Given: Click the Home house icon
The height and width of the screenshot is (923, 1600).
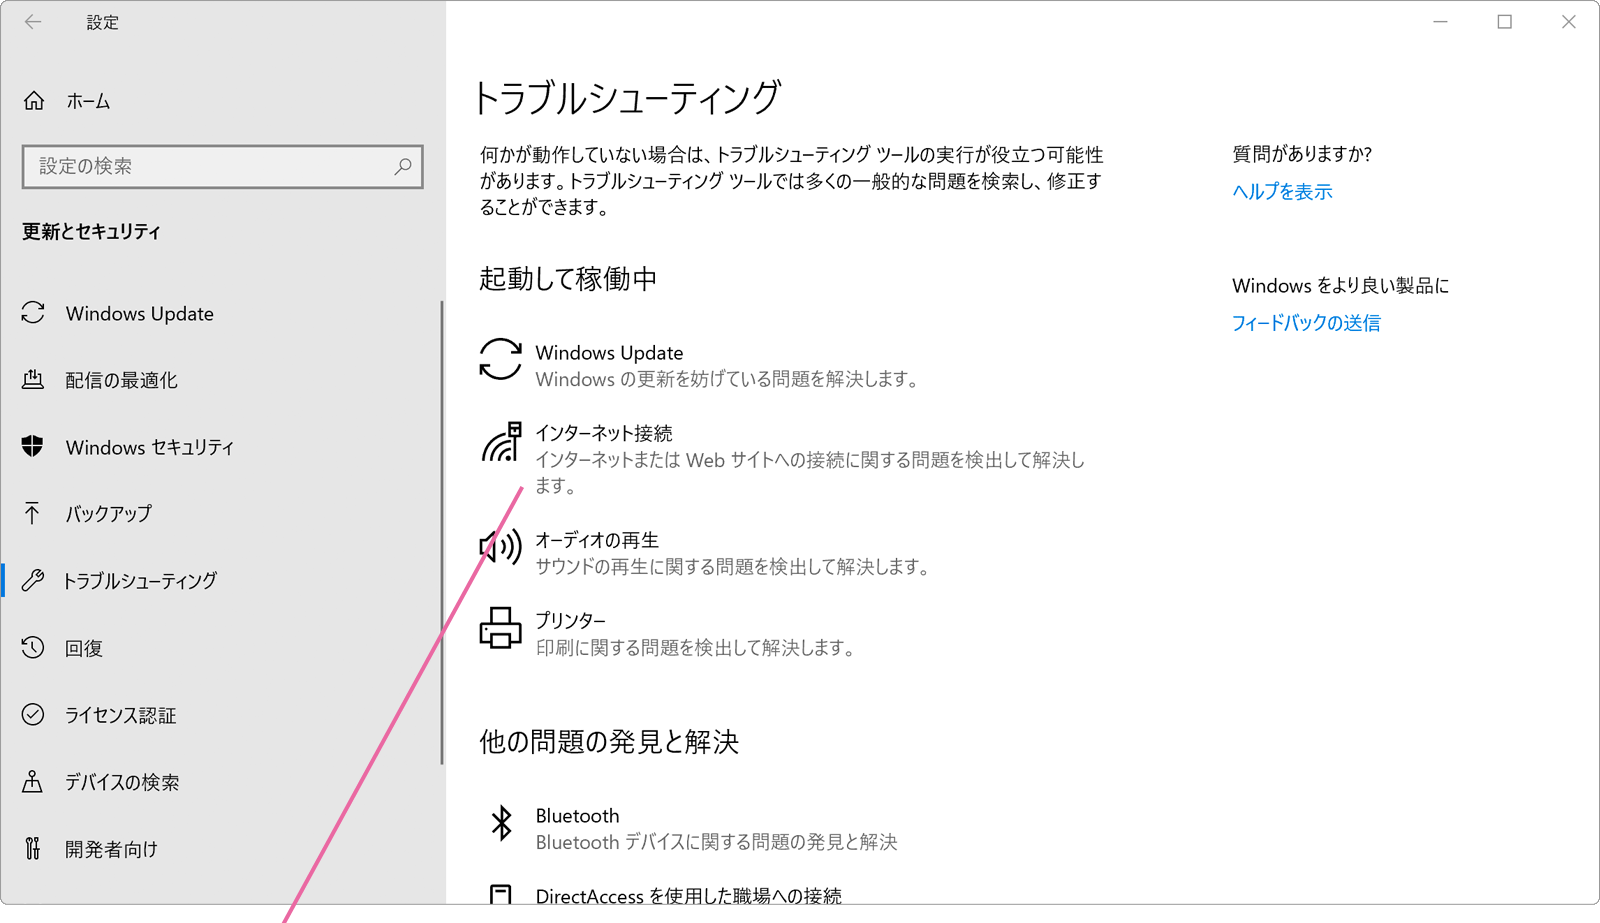Looking at the screenshot, I should [34, 101].
